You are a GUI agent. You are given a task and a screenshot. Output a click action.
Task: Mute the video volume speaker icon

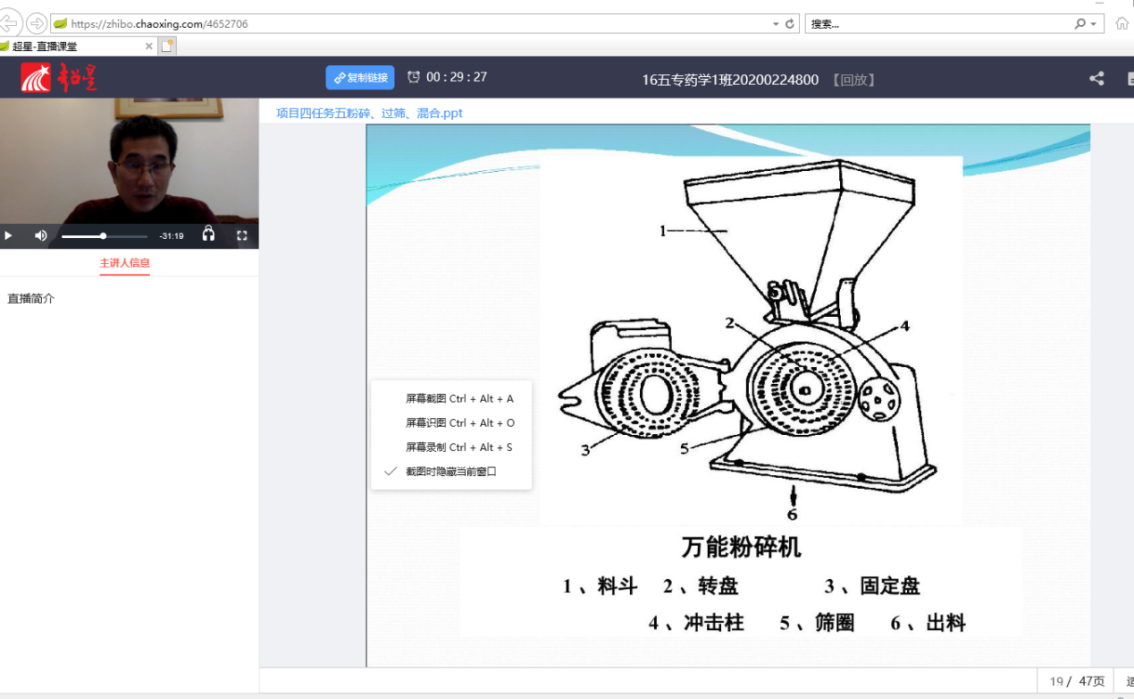[41, 236]
